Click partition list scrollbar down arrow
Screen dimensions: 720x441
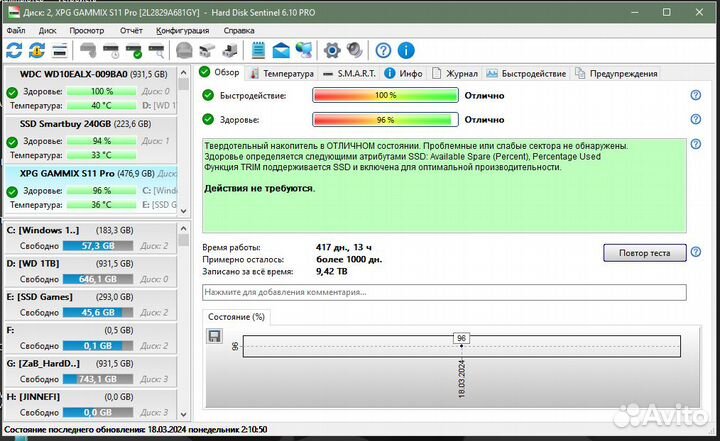183,414
